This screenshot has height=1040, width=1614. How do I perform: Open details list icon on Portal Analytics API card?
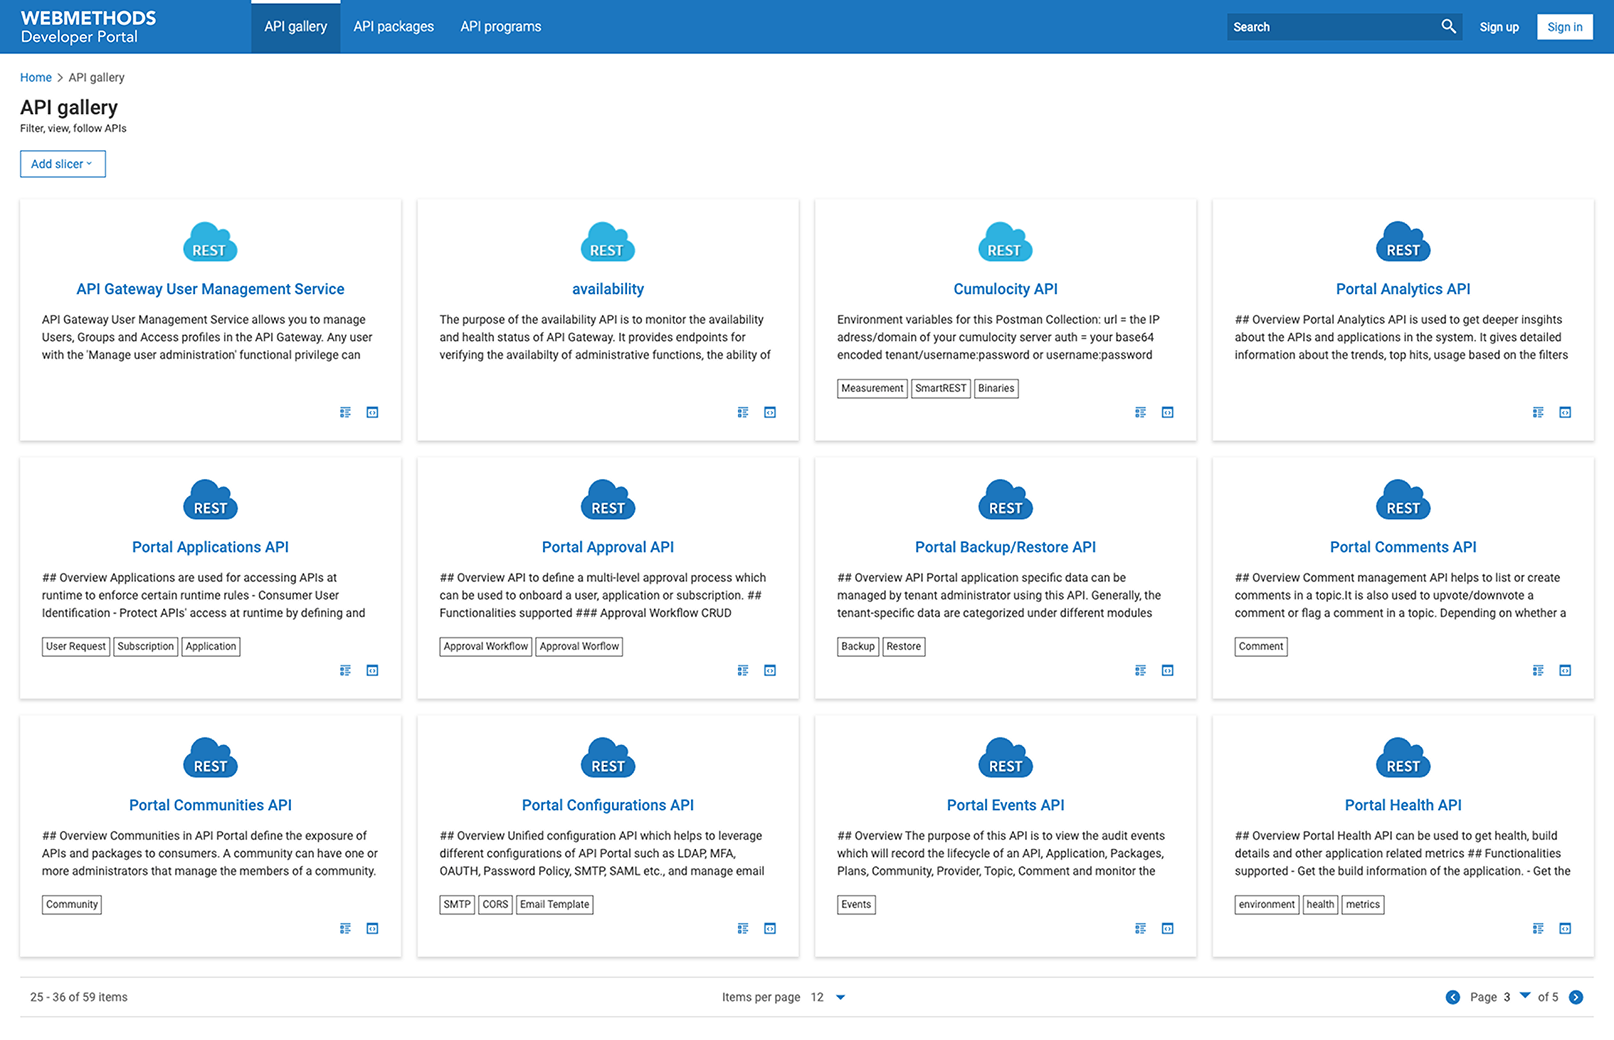(1538, 412)
